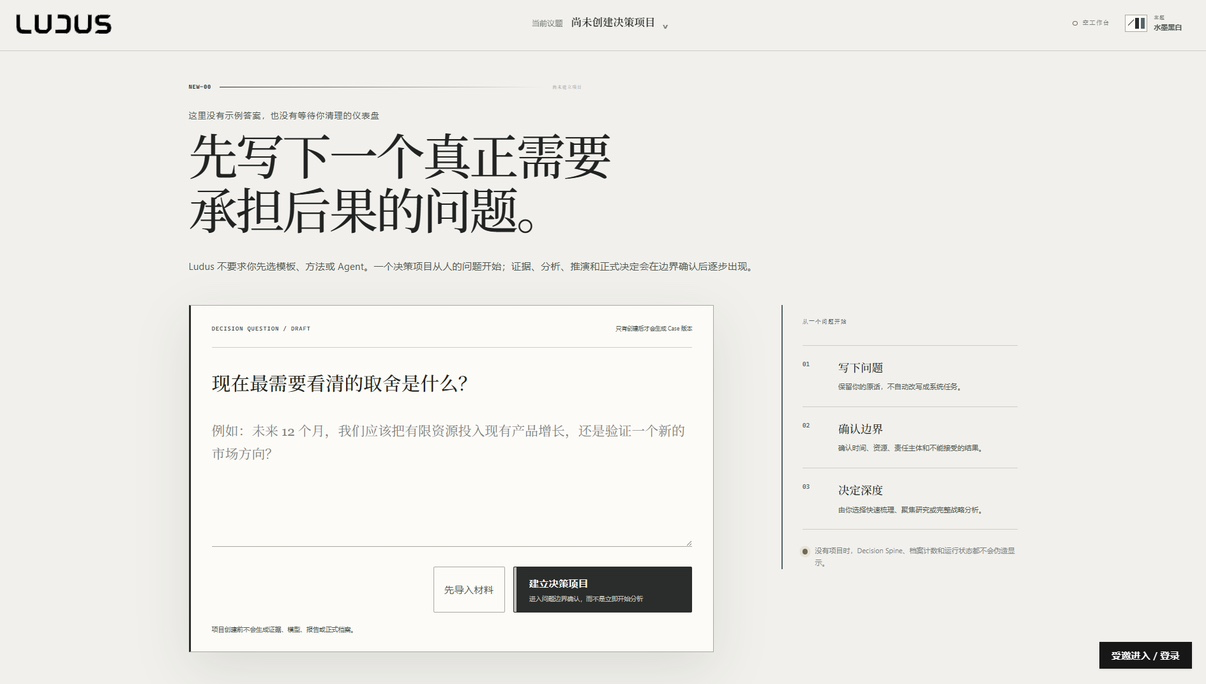
Task: Click the 确认边界 step heading
Action: (860, 429)
